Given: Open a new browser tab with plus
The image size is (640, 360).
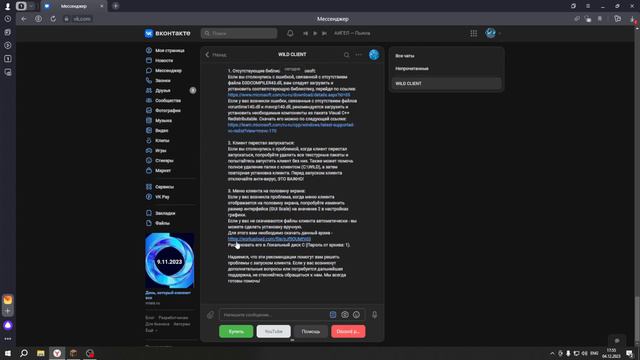Looking at the screenshot, I should click(x=116, y=6).
